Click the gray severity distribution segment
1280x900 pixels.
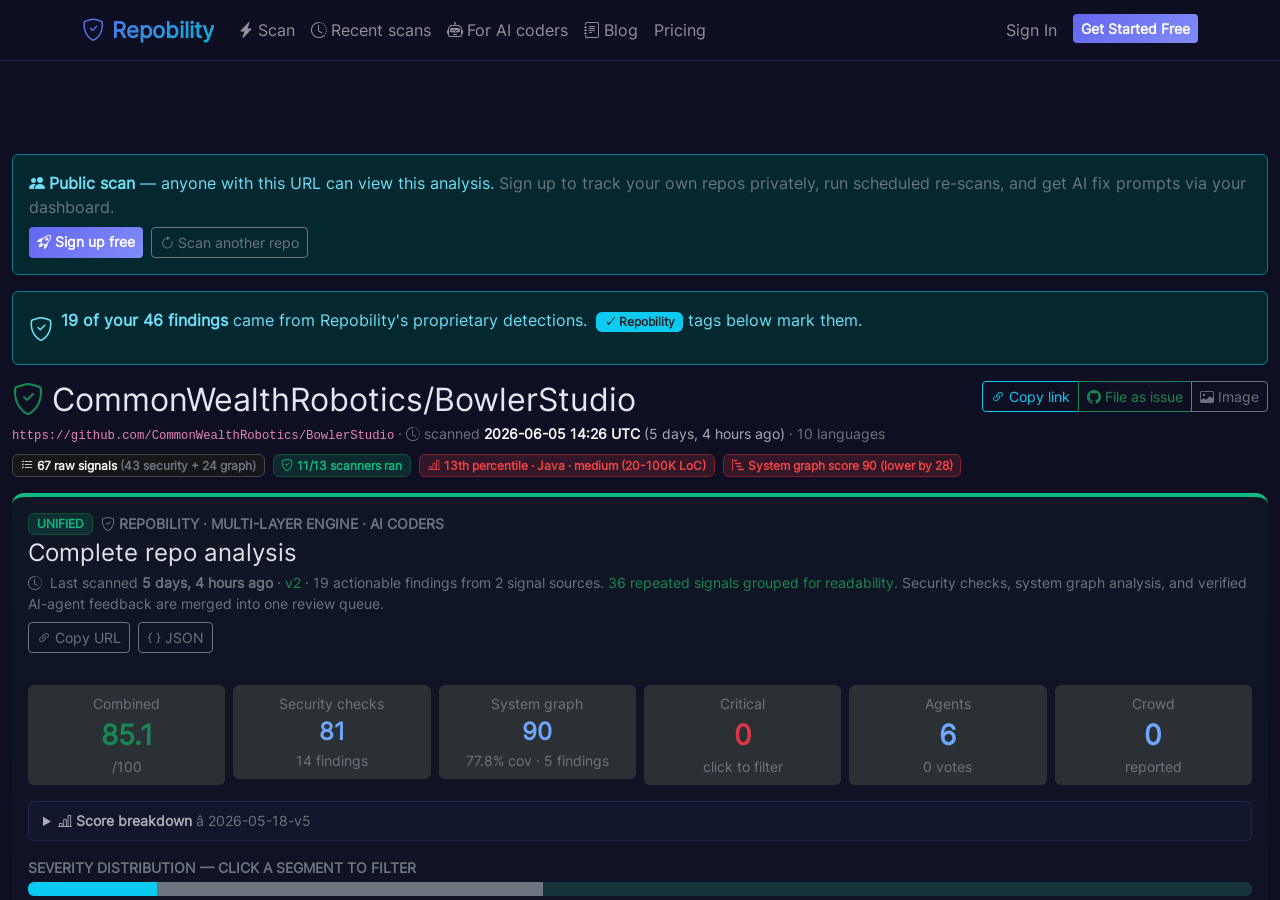[350, 889]
